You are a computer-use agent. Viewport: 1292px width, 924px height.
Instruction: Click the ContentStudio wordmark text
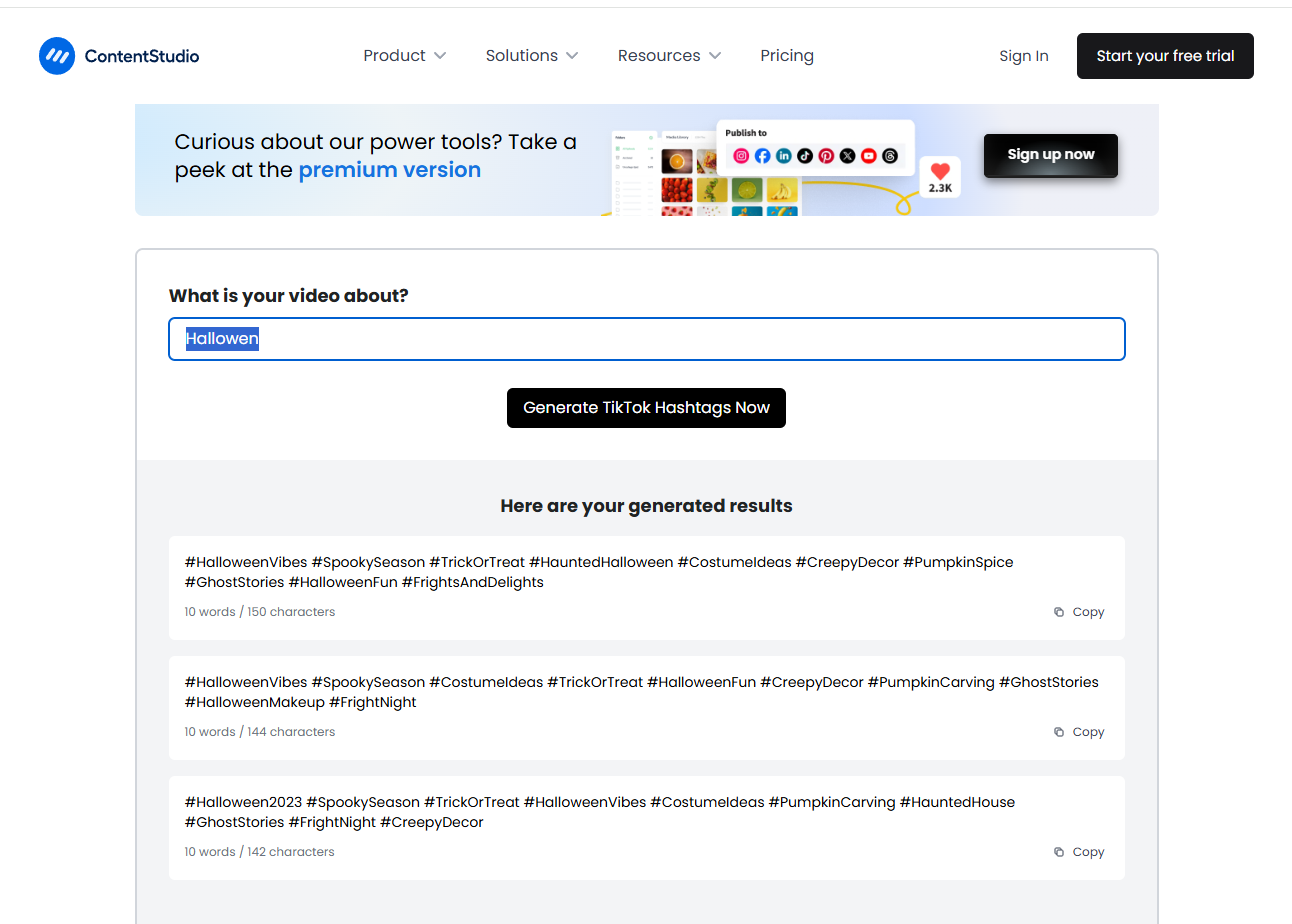pos(142,56)
